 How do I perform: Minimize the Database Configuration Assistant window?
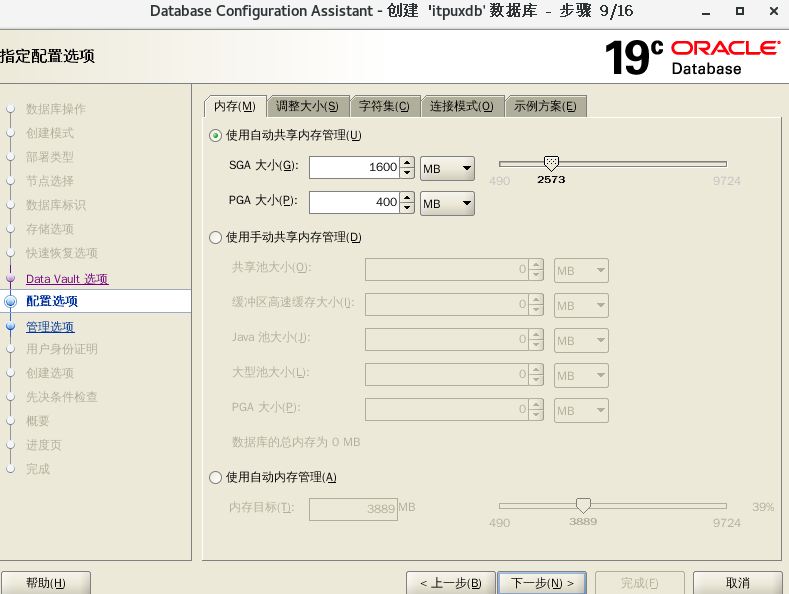coord(706,12)
